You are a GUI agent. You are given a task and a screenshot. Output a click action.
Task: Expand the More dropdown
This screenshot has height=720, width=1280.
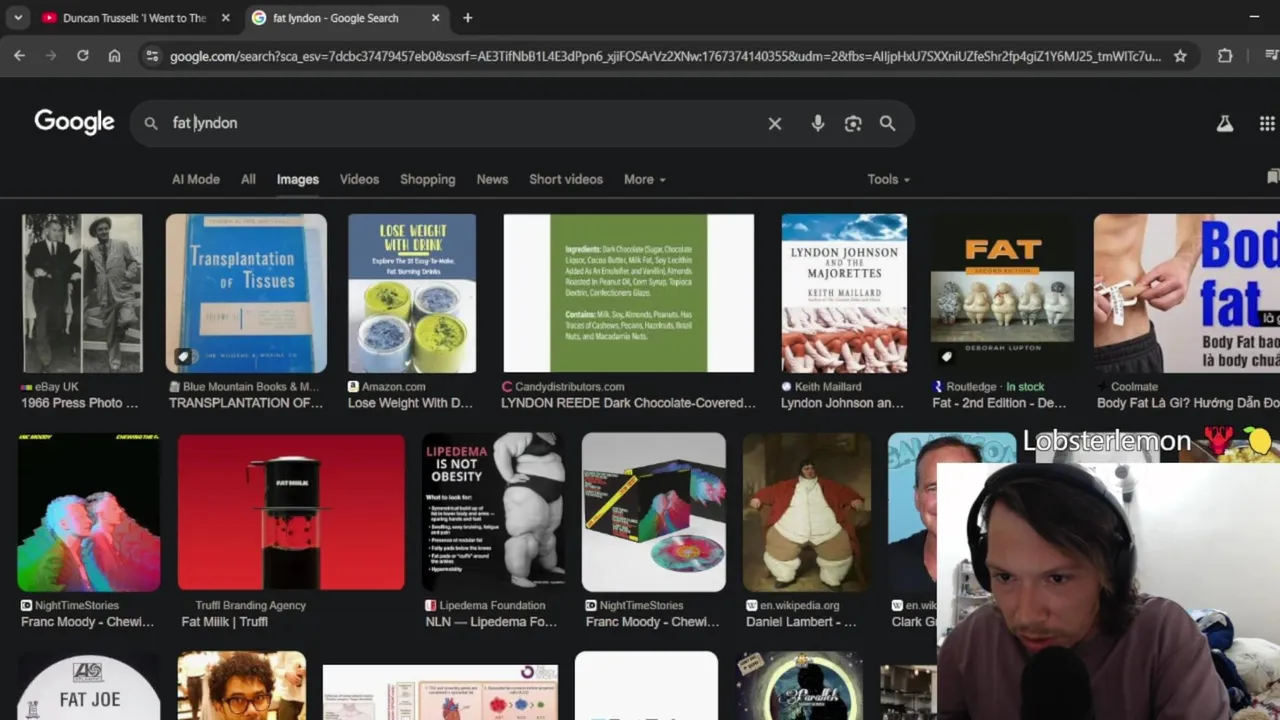tap(644, 179)
